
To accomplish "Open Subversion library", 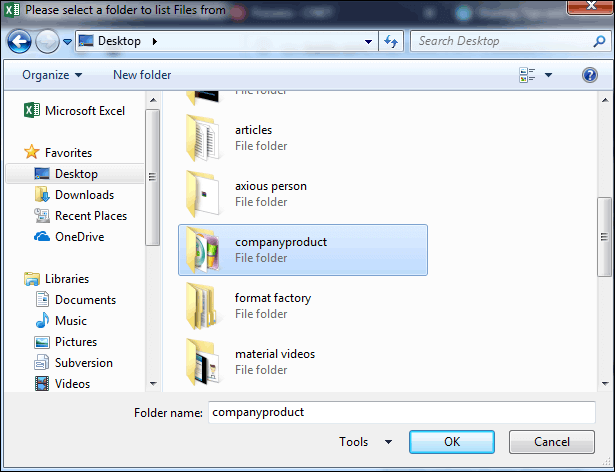I will point(84,363).
